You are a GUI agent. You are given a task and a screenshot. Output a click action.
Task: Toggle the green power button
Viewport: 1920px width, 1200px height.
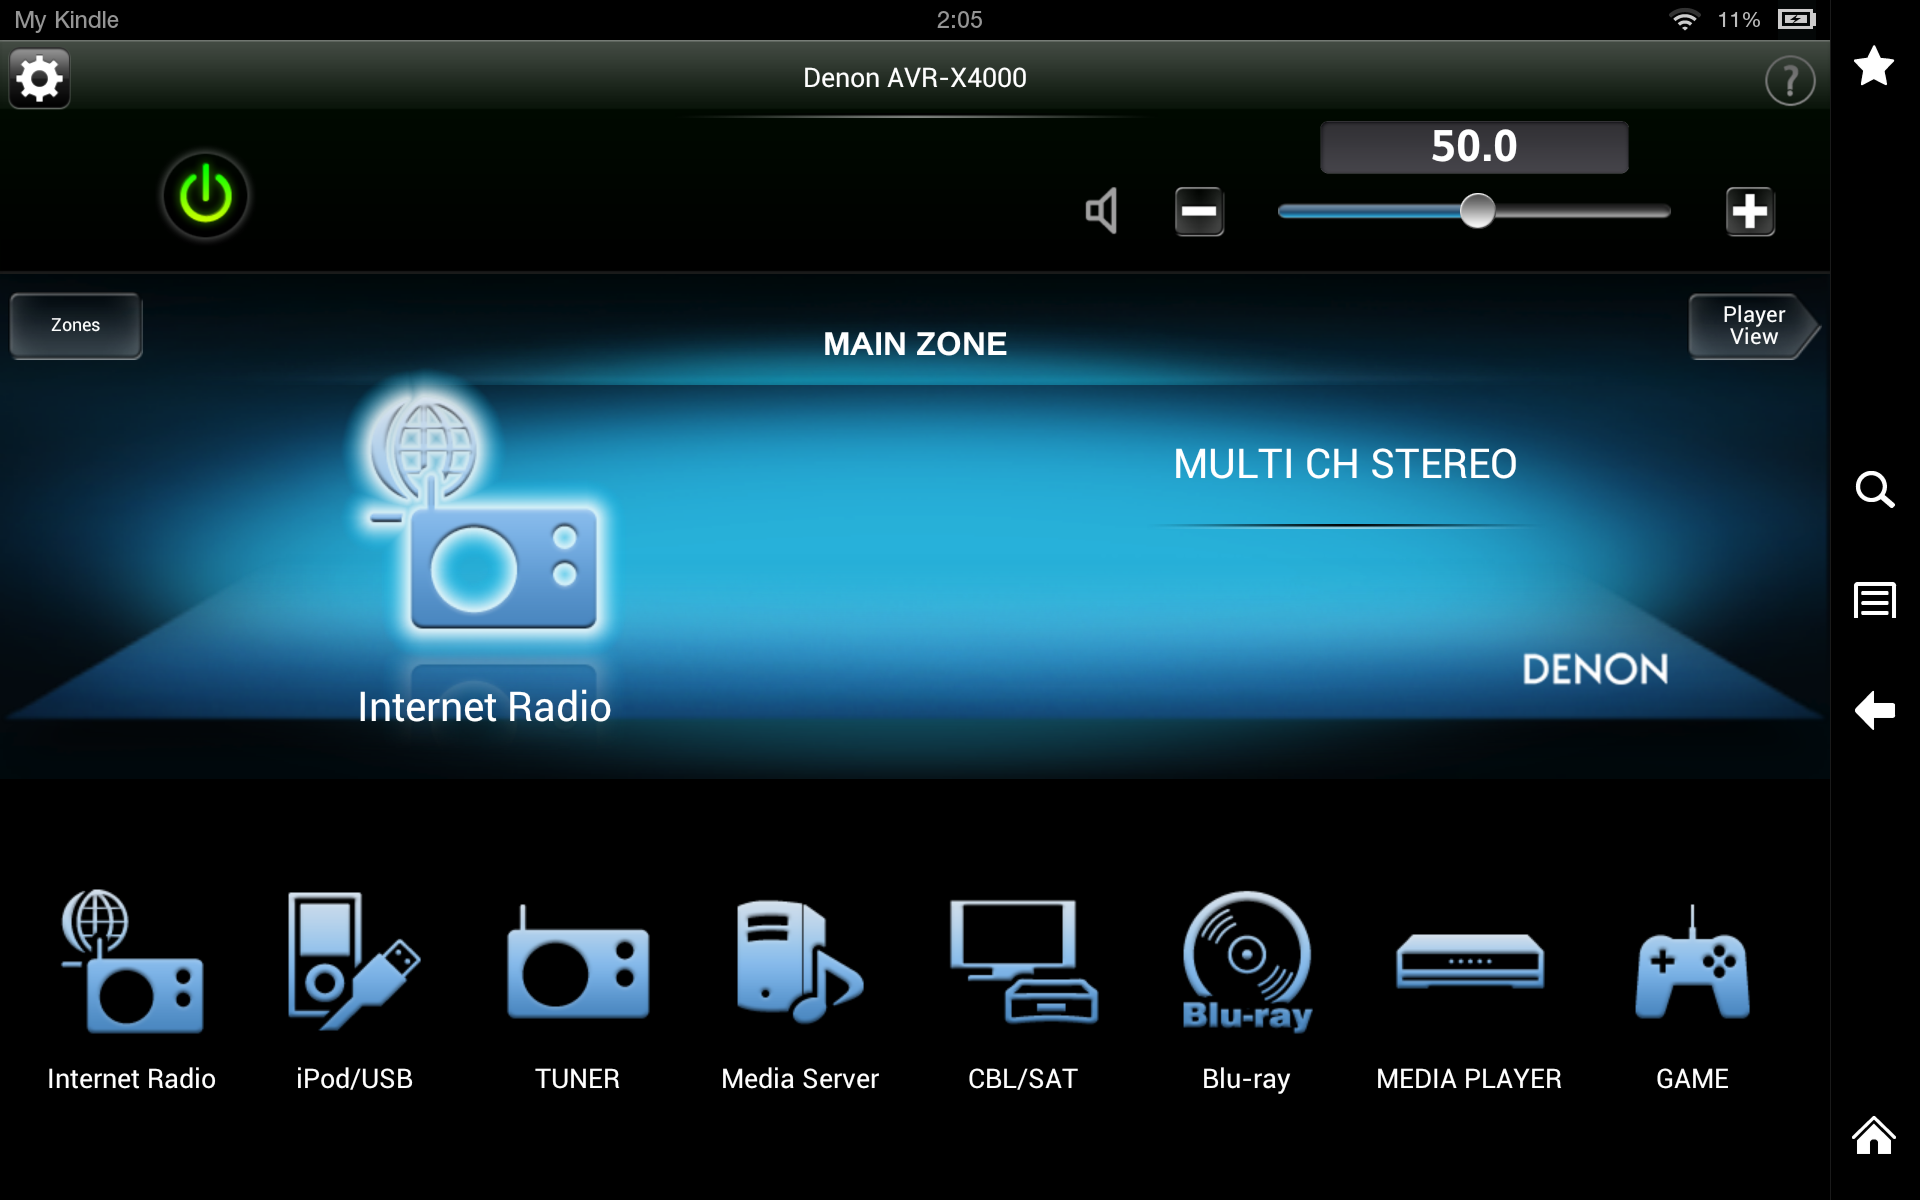(x=205, y=196)
